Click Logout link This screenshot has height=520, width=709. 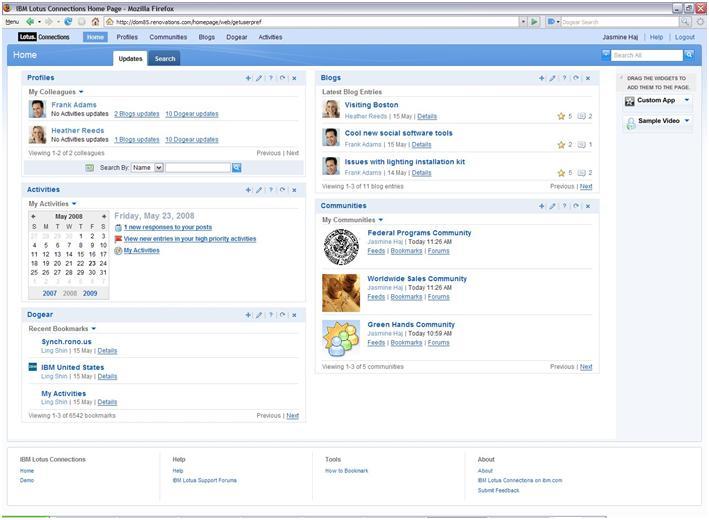(x=685, y=37)
